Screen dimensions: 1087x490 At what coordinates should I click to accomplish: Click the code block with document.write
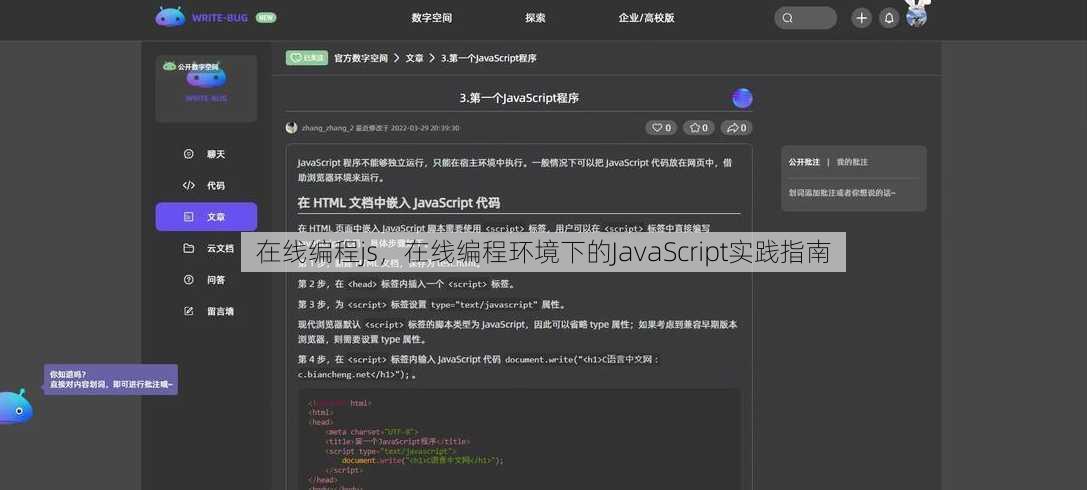pos(519,439)
